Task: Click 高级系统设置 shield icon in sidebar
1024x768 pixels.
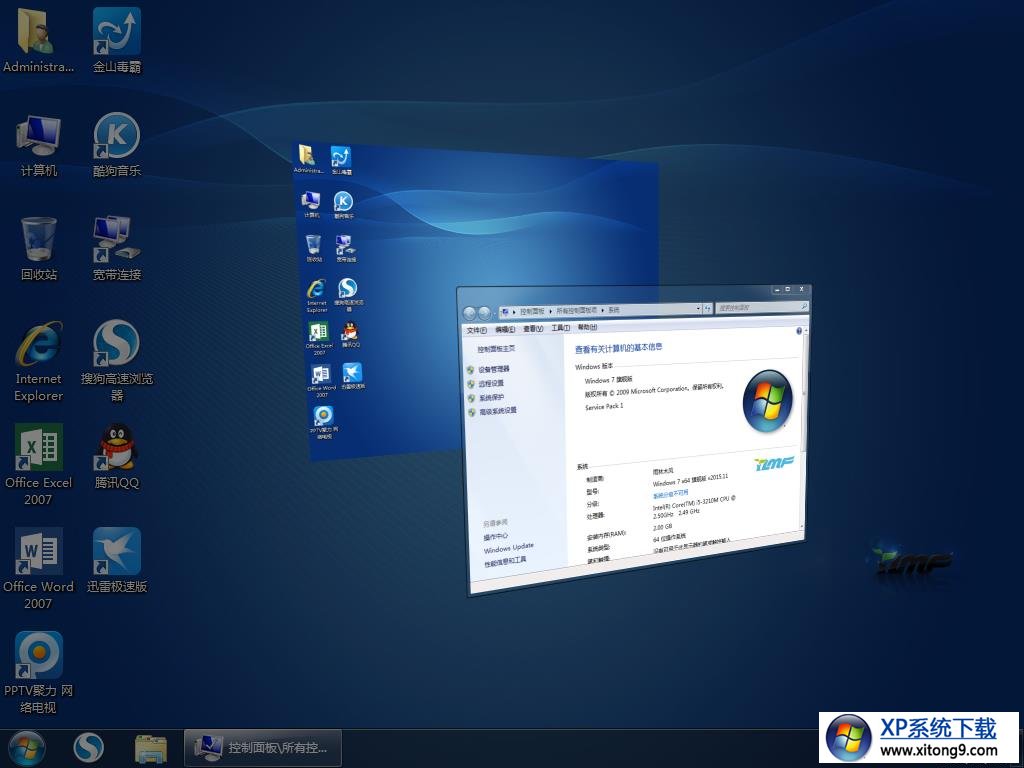Action: (472, 412)
